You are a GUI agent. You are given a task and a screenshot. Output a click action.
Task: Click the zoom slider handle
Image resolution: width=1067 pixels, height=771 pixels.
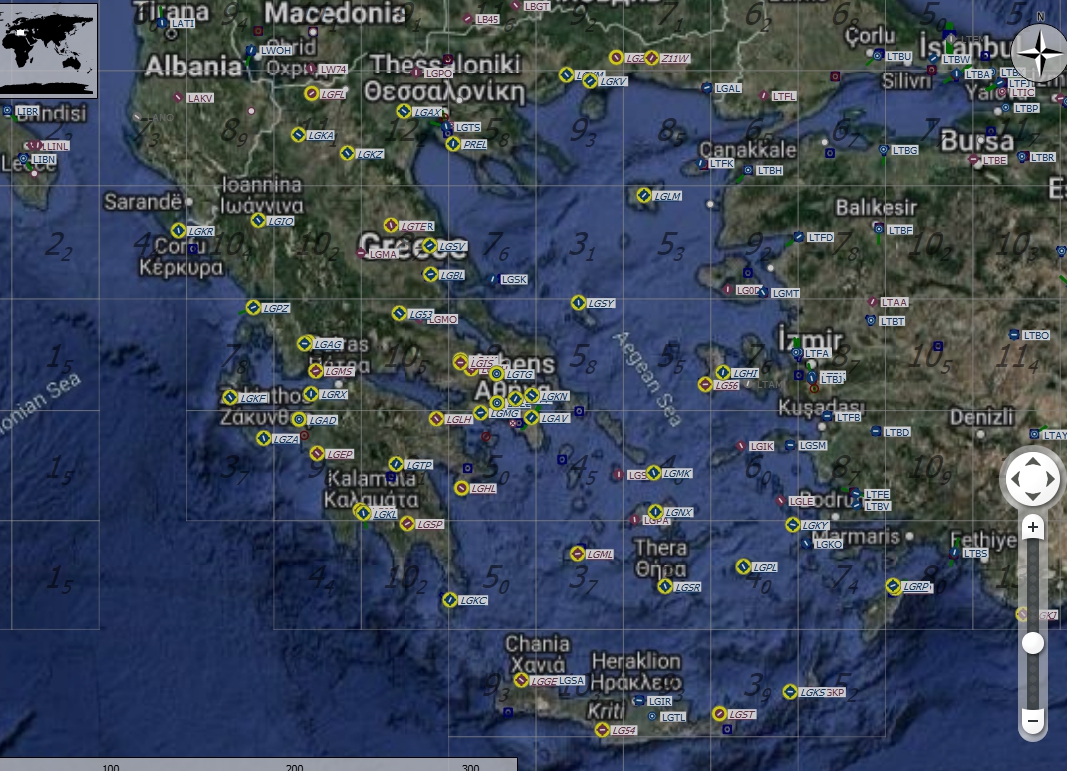coord(1033,642)
